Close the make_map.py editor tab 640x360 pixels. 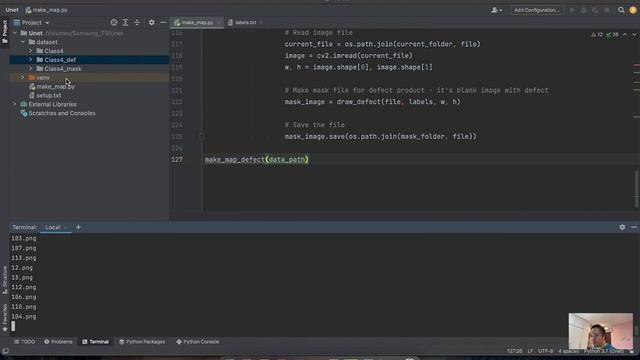click(218, 22)
